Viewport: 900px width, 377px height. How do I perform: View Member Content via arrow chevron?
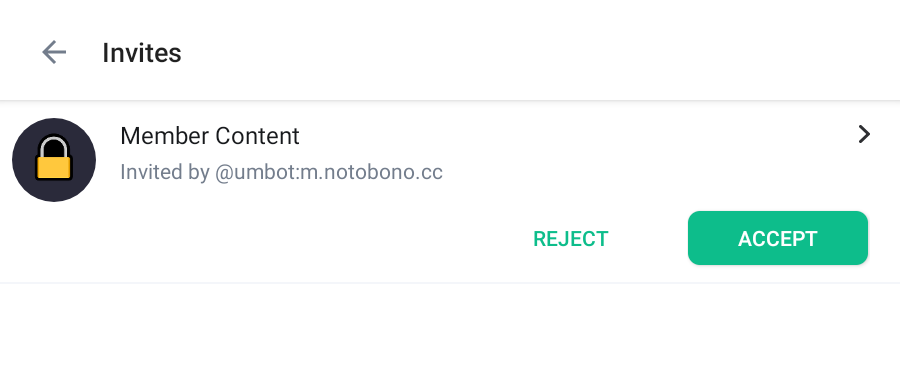[864, 134]
